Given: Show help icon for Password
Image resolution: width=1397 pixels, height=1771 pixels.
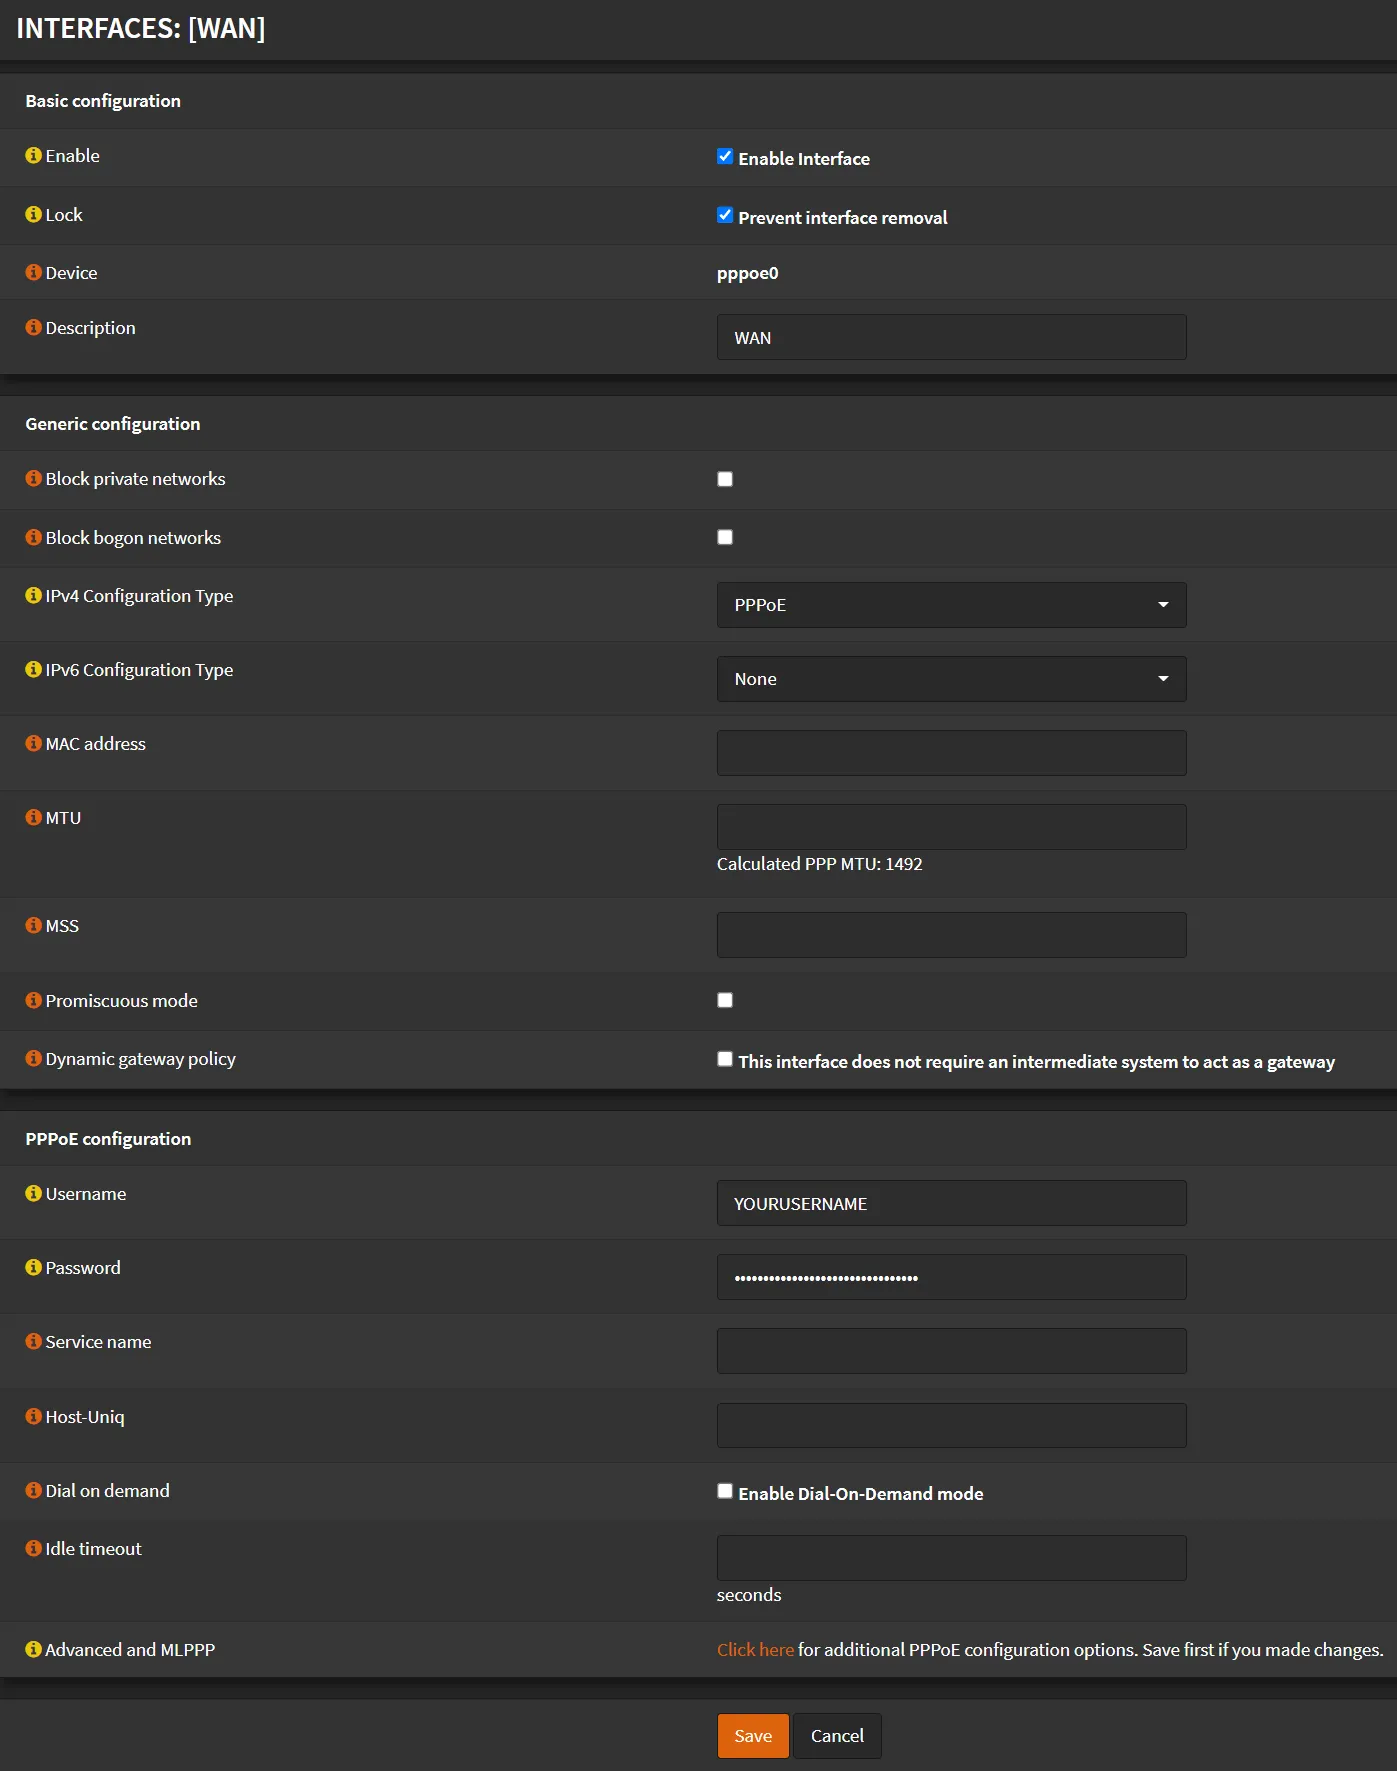Looking at the screenshot, I should (x=33, y=1268).
